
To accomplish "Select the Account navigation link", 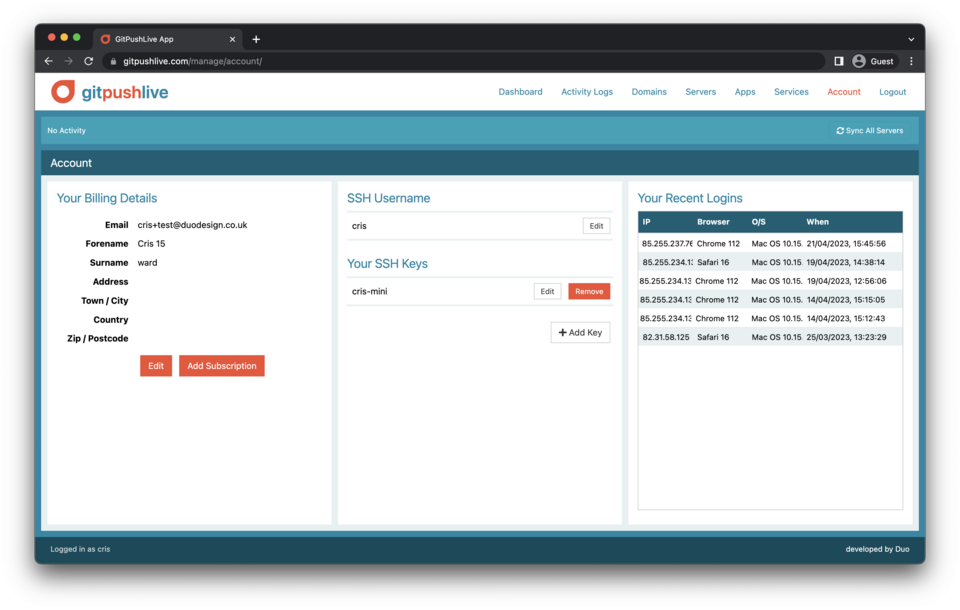I will click(844, 92).
